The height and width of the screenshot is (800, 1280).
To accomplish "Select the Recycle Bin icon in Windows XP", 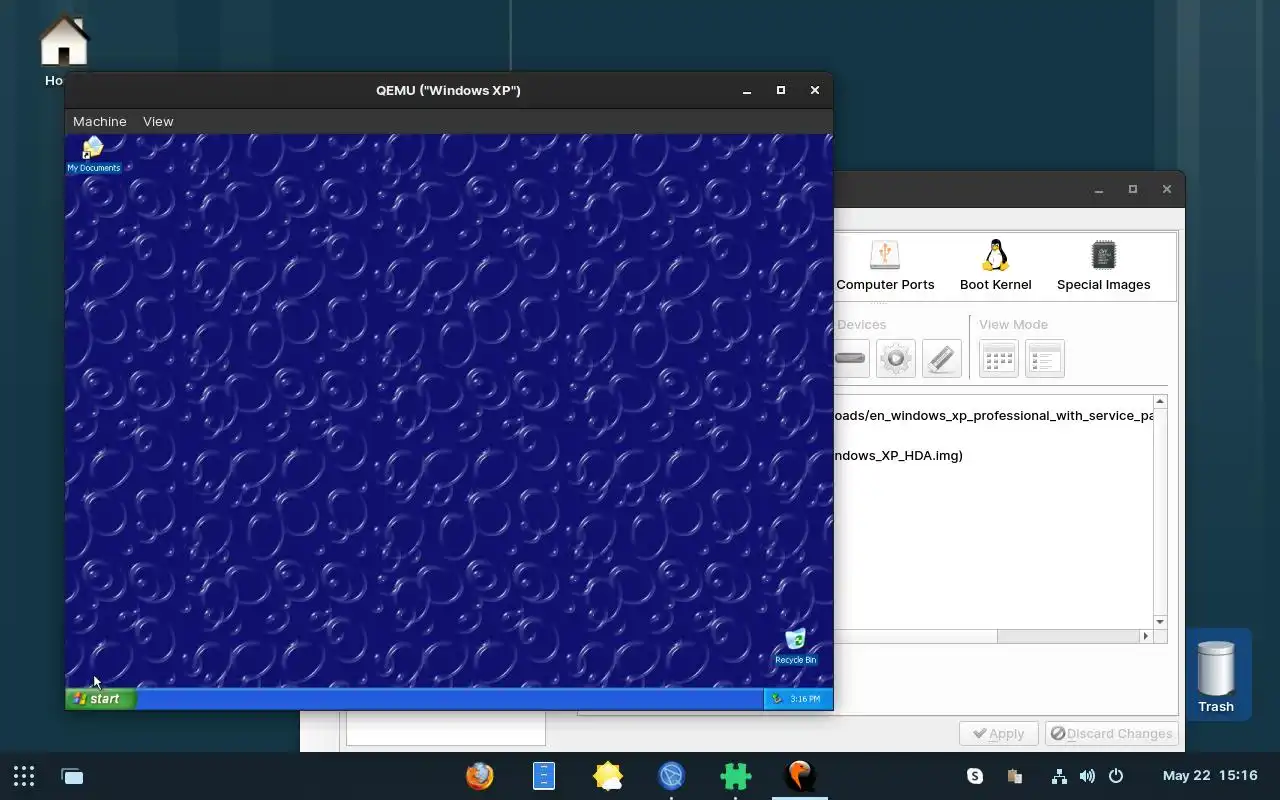I will coord(796,647).
